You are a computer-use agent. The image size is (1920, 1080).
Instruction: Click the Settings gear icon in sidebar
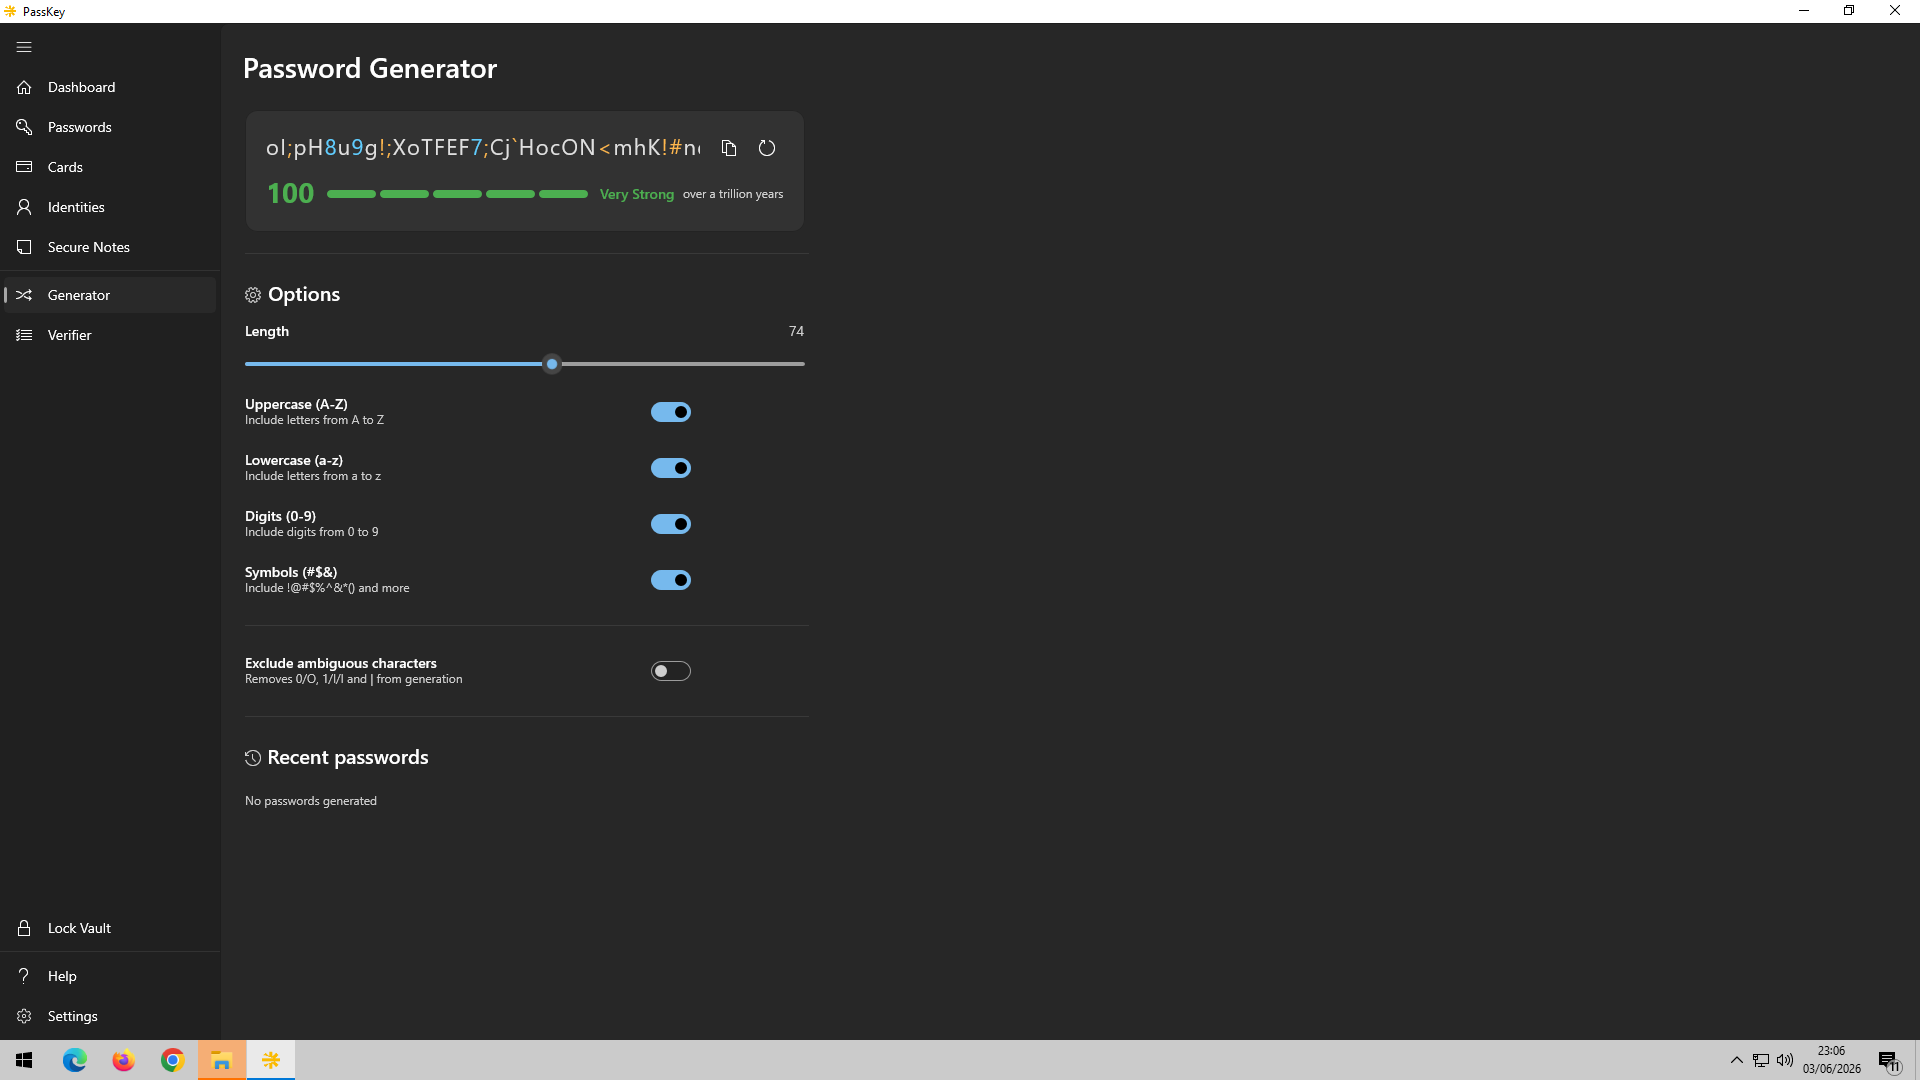pos(24,1016)
